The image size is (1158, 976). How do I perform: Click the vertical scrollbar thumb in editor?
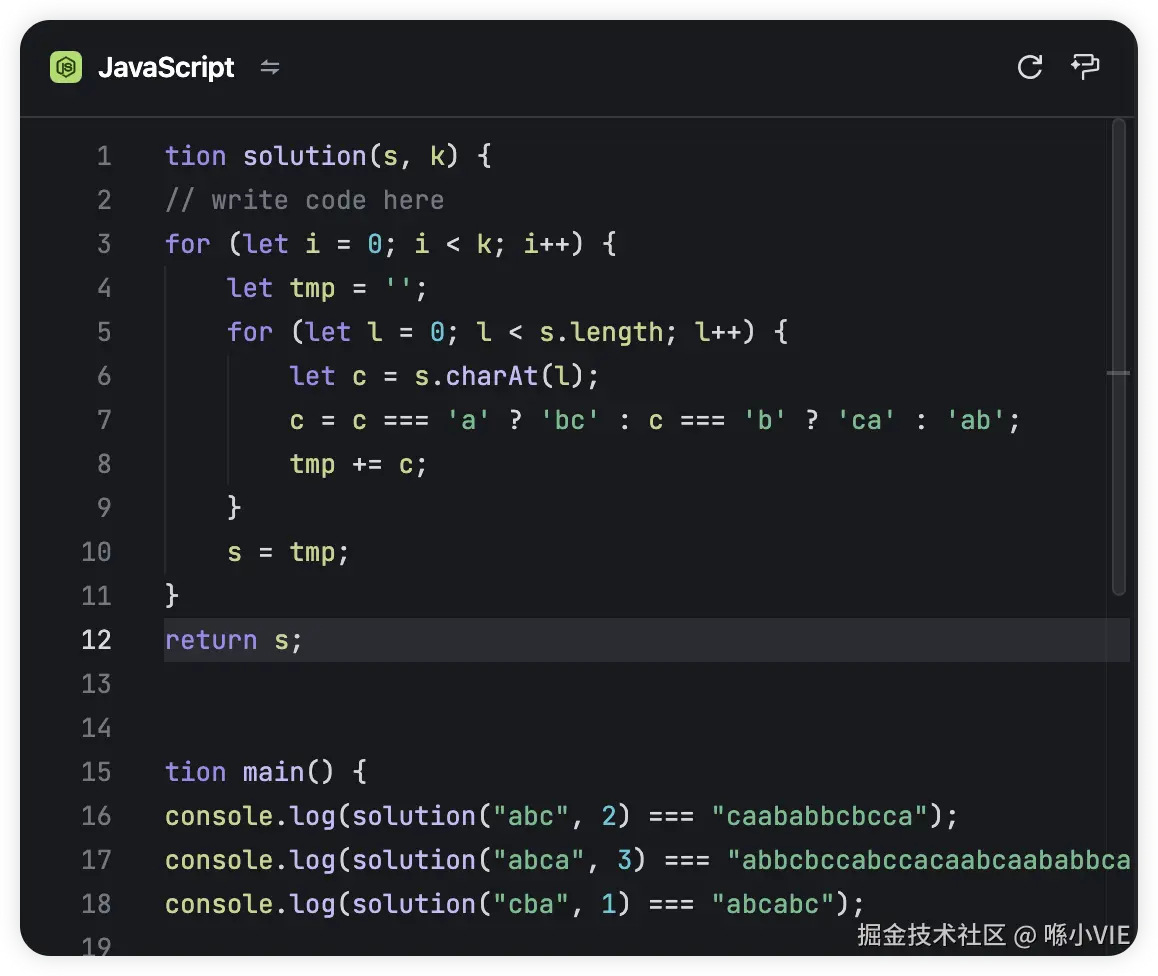coord(1118,355)
